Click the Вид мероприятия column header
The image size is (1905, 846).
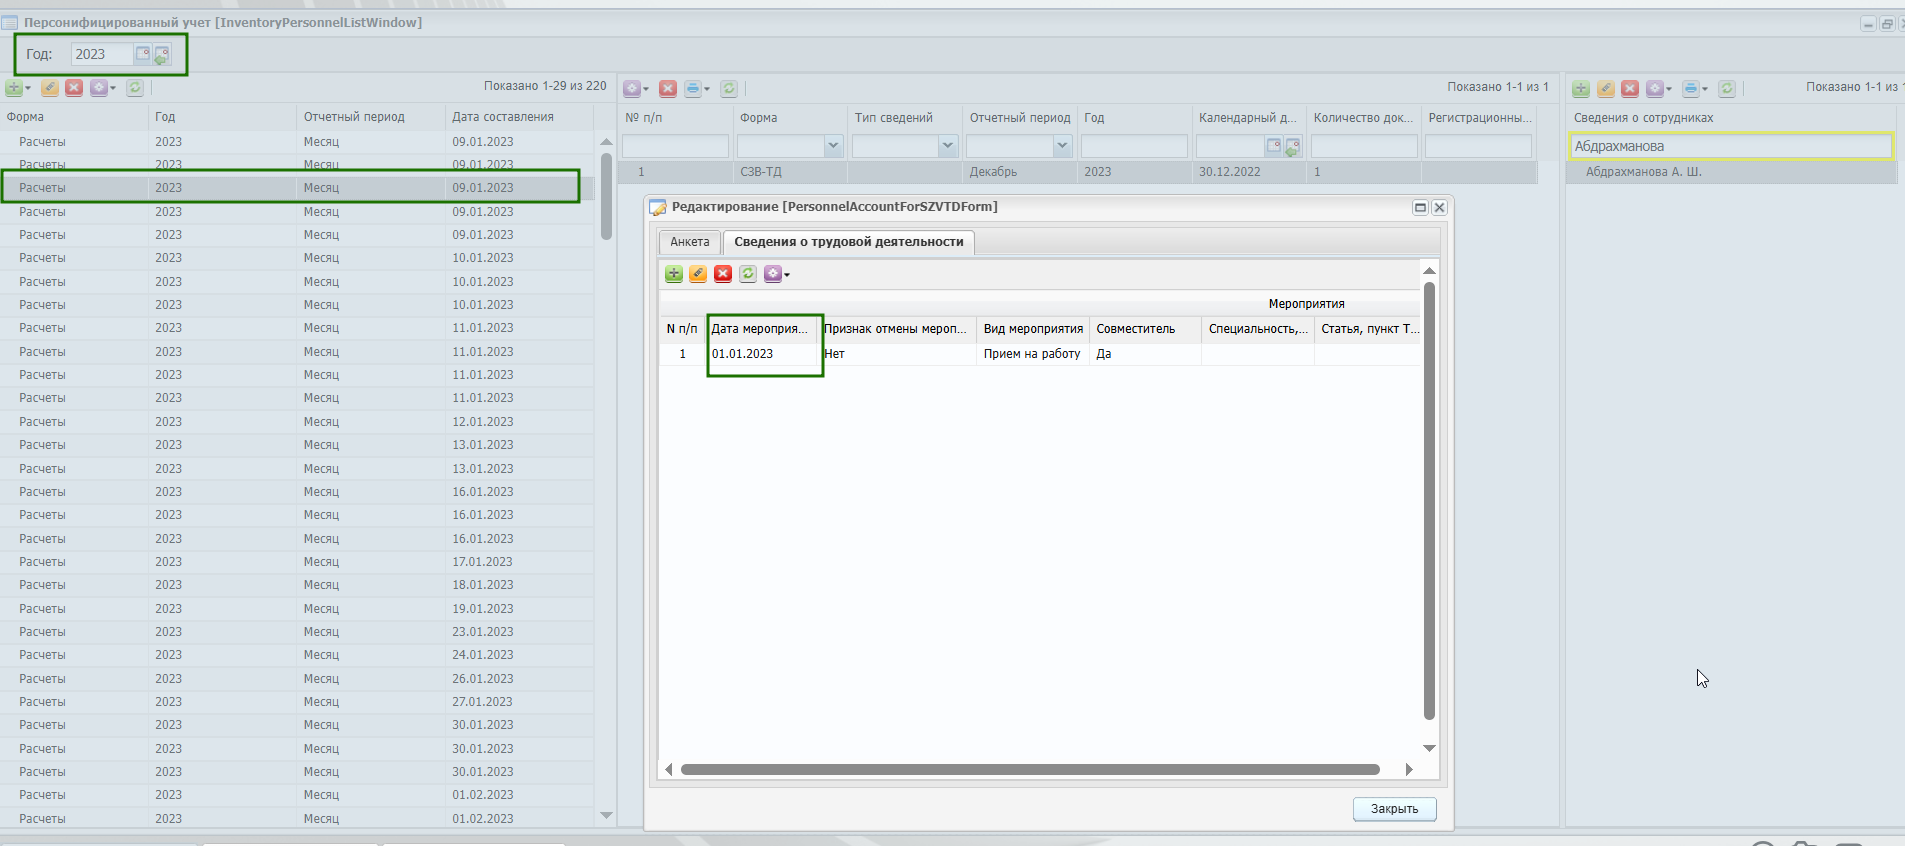pos(1033,329)
